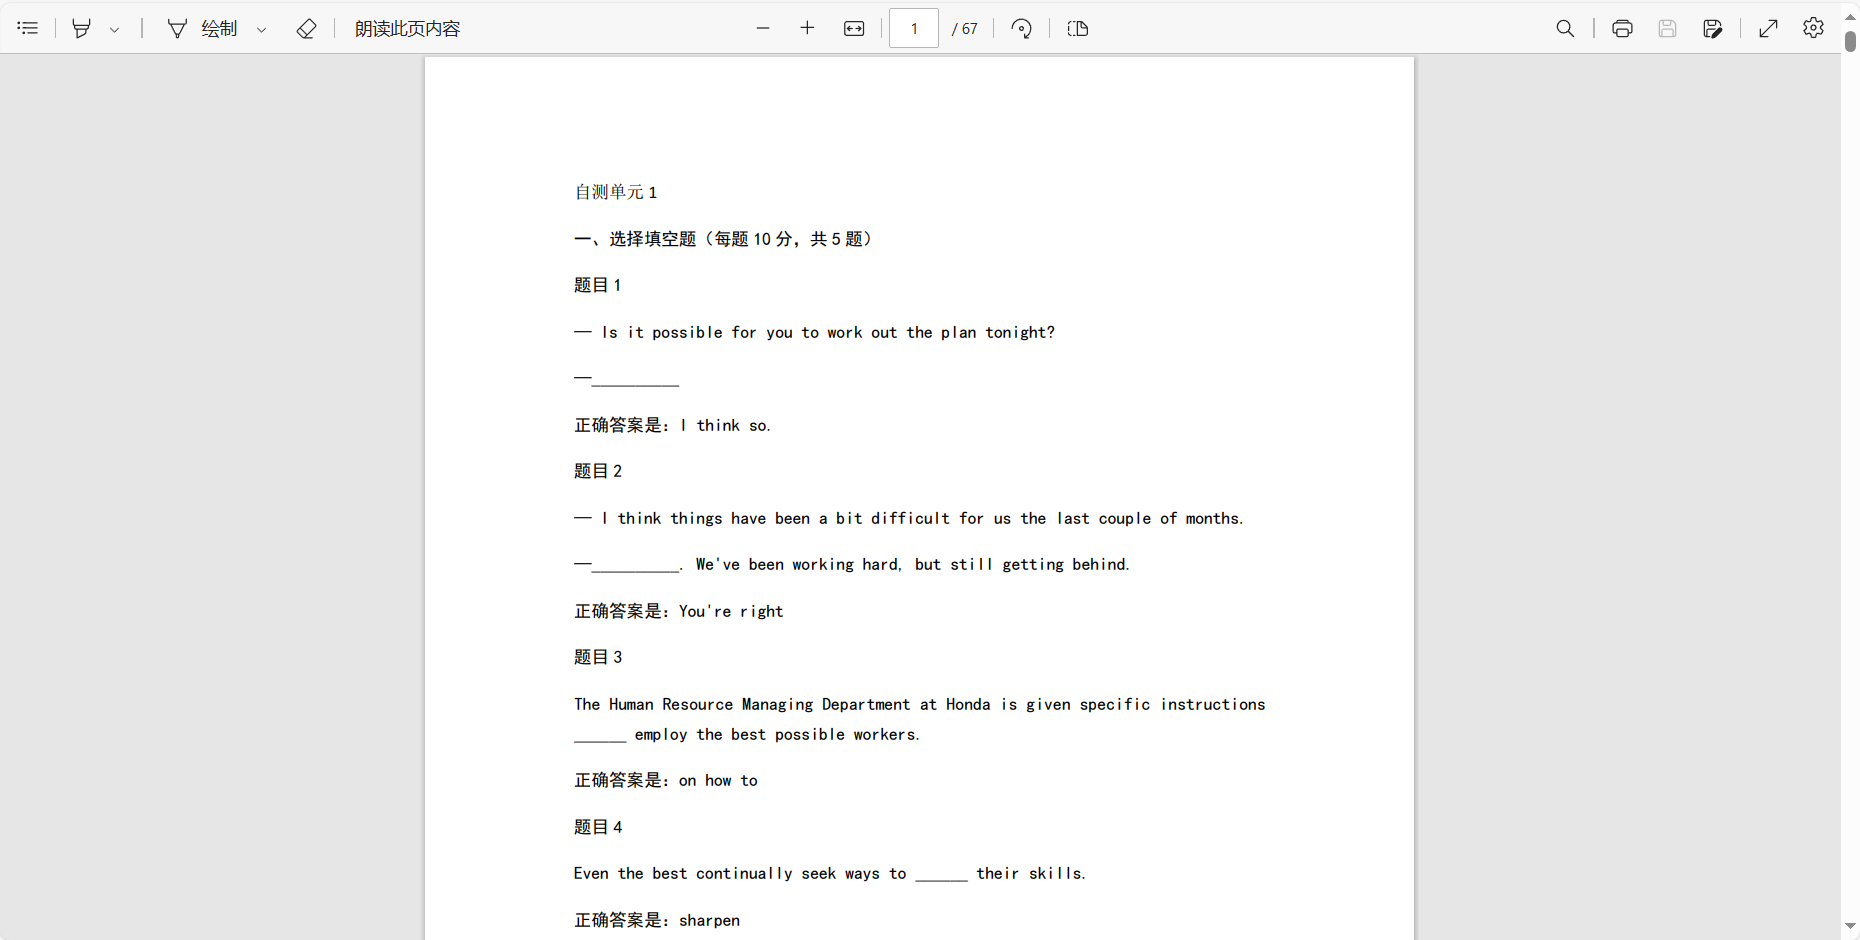Click the section heading 一、选择填空题

[724, 239]
